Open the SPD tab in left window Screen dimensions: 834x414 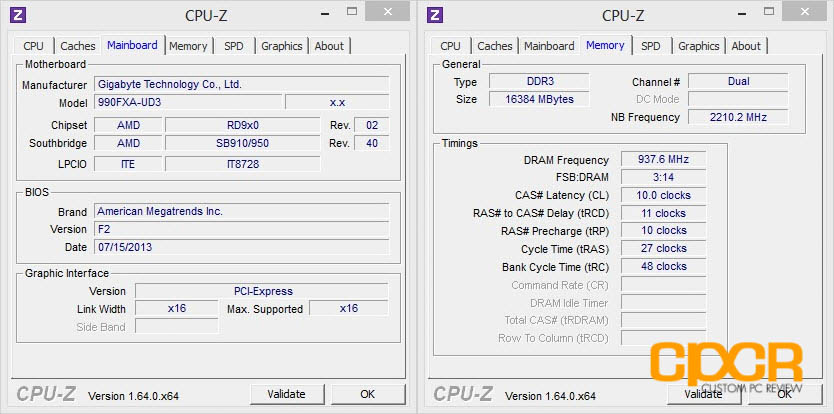pos(233,46)
